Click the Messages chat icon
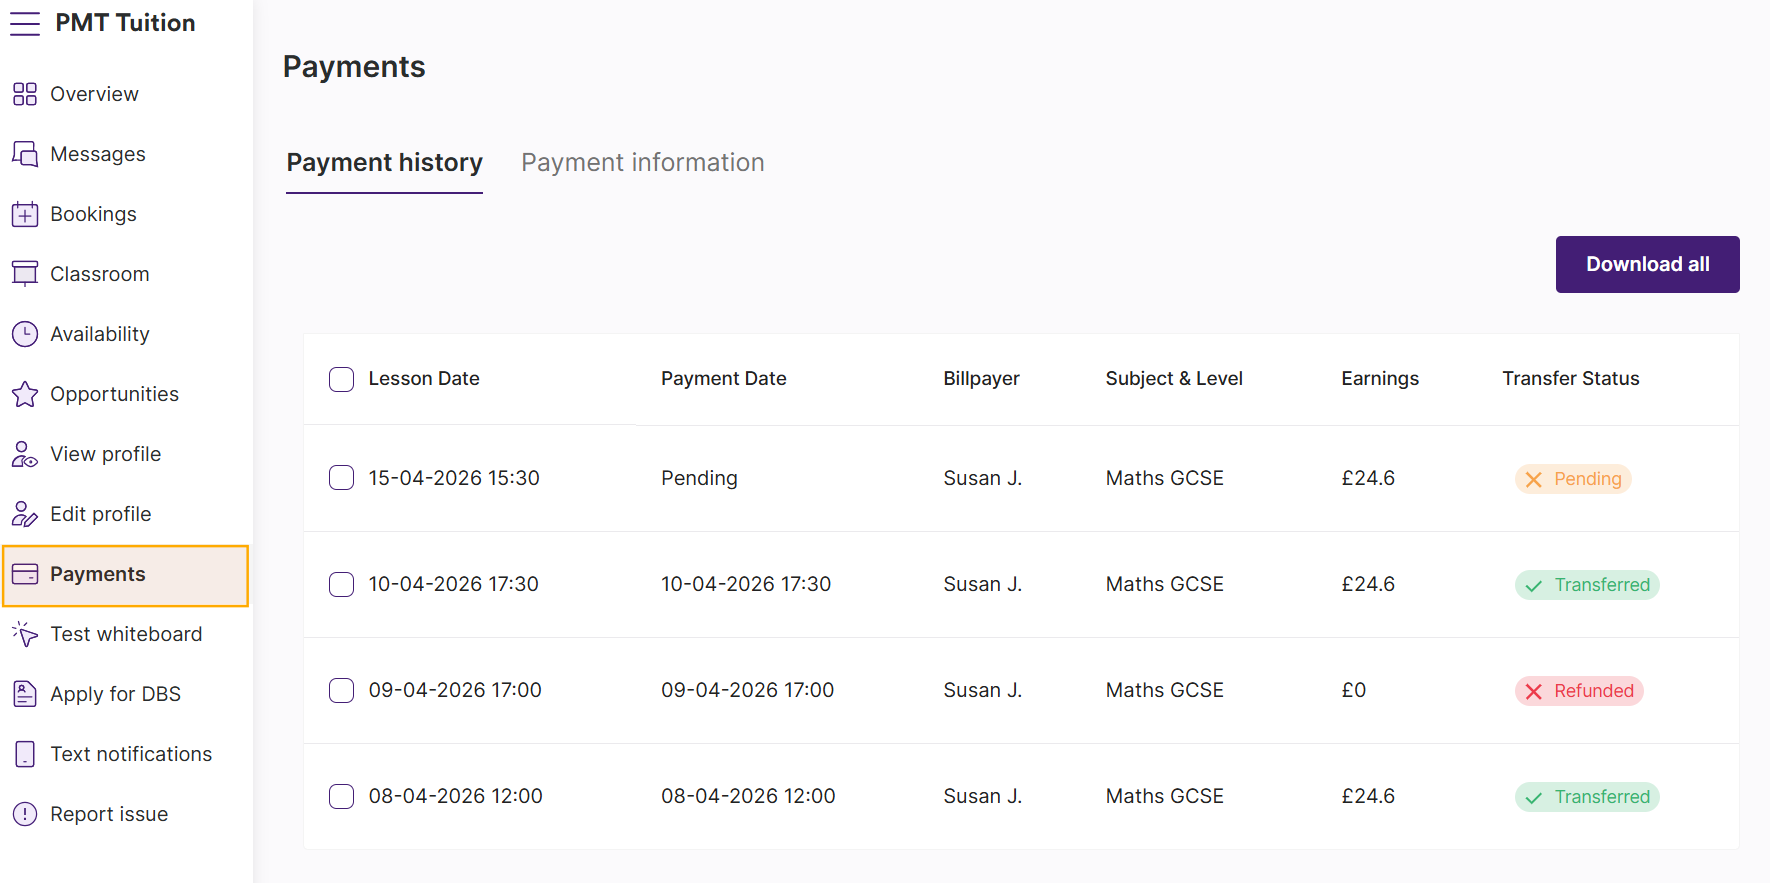Viewport: 1770px width, 883px height. click(25, 154)
